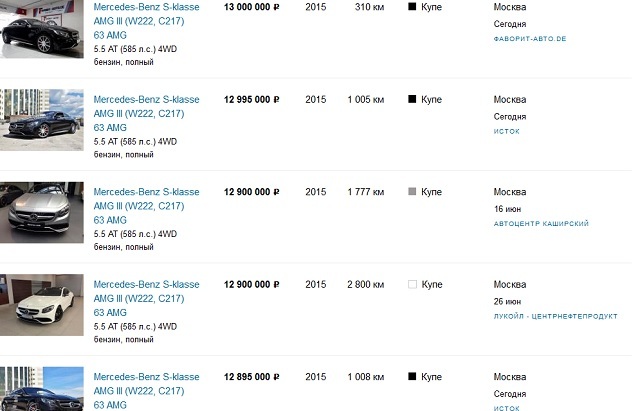This screenshot has width=640, height=411.
Task: Click the black color swatch of the 1 008 км car
Action: pyautogui.click(x=412, y=376)
